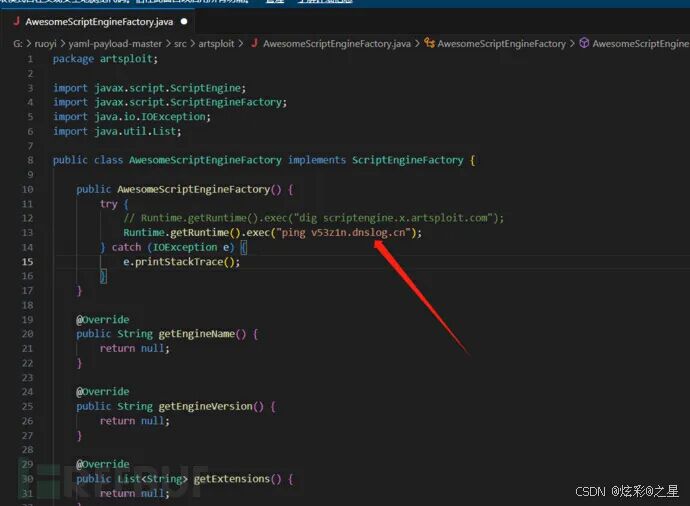Click line number 10 in the gutter
This screenshot has width=690, height=506.
coord(27,189)
